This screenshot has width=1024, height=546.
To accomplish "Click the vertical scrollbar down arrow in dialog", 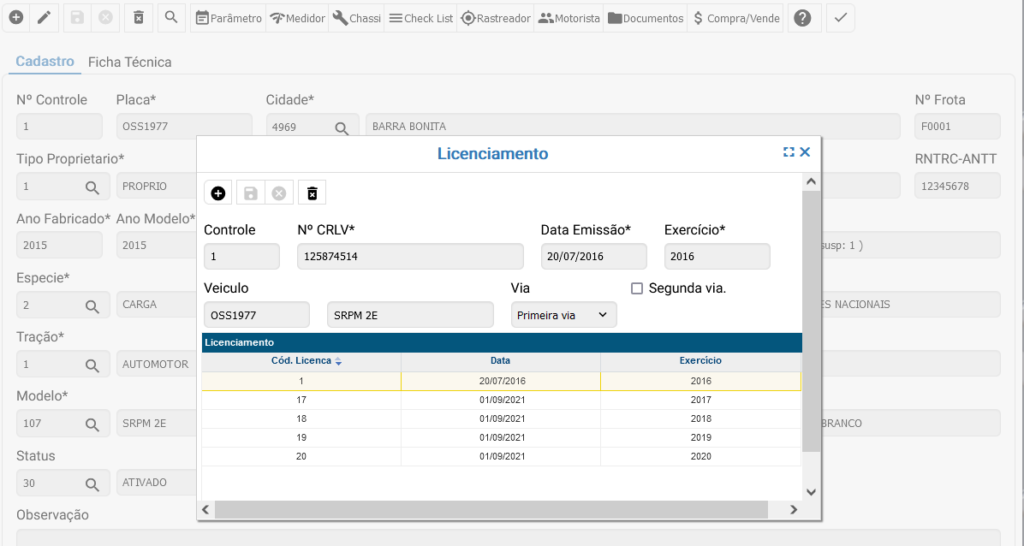I will coord(811,492).
